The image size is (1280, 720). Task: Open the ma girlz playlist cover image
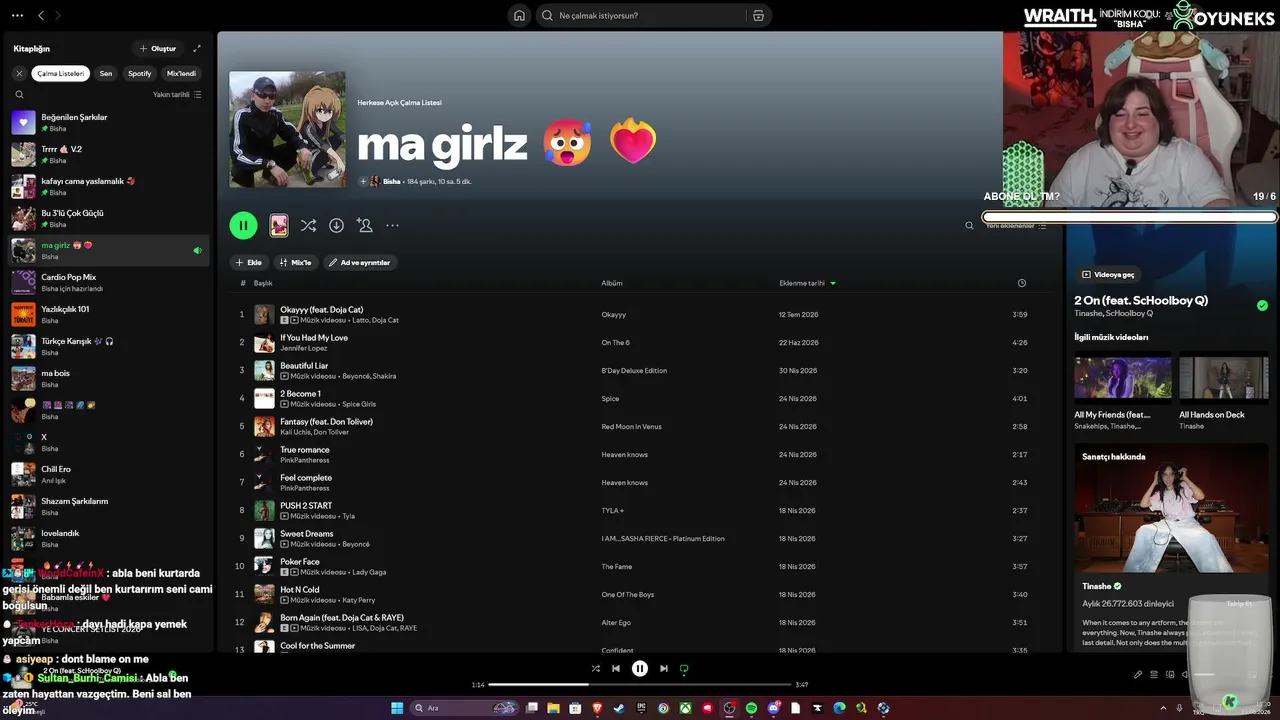point(287,129)
